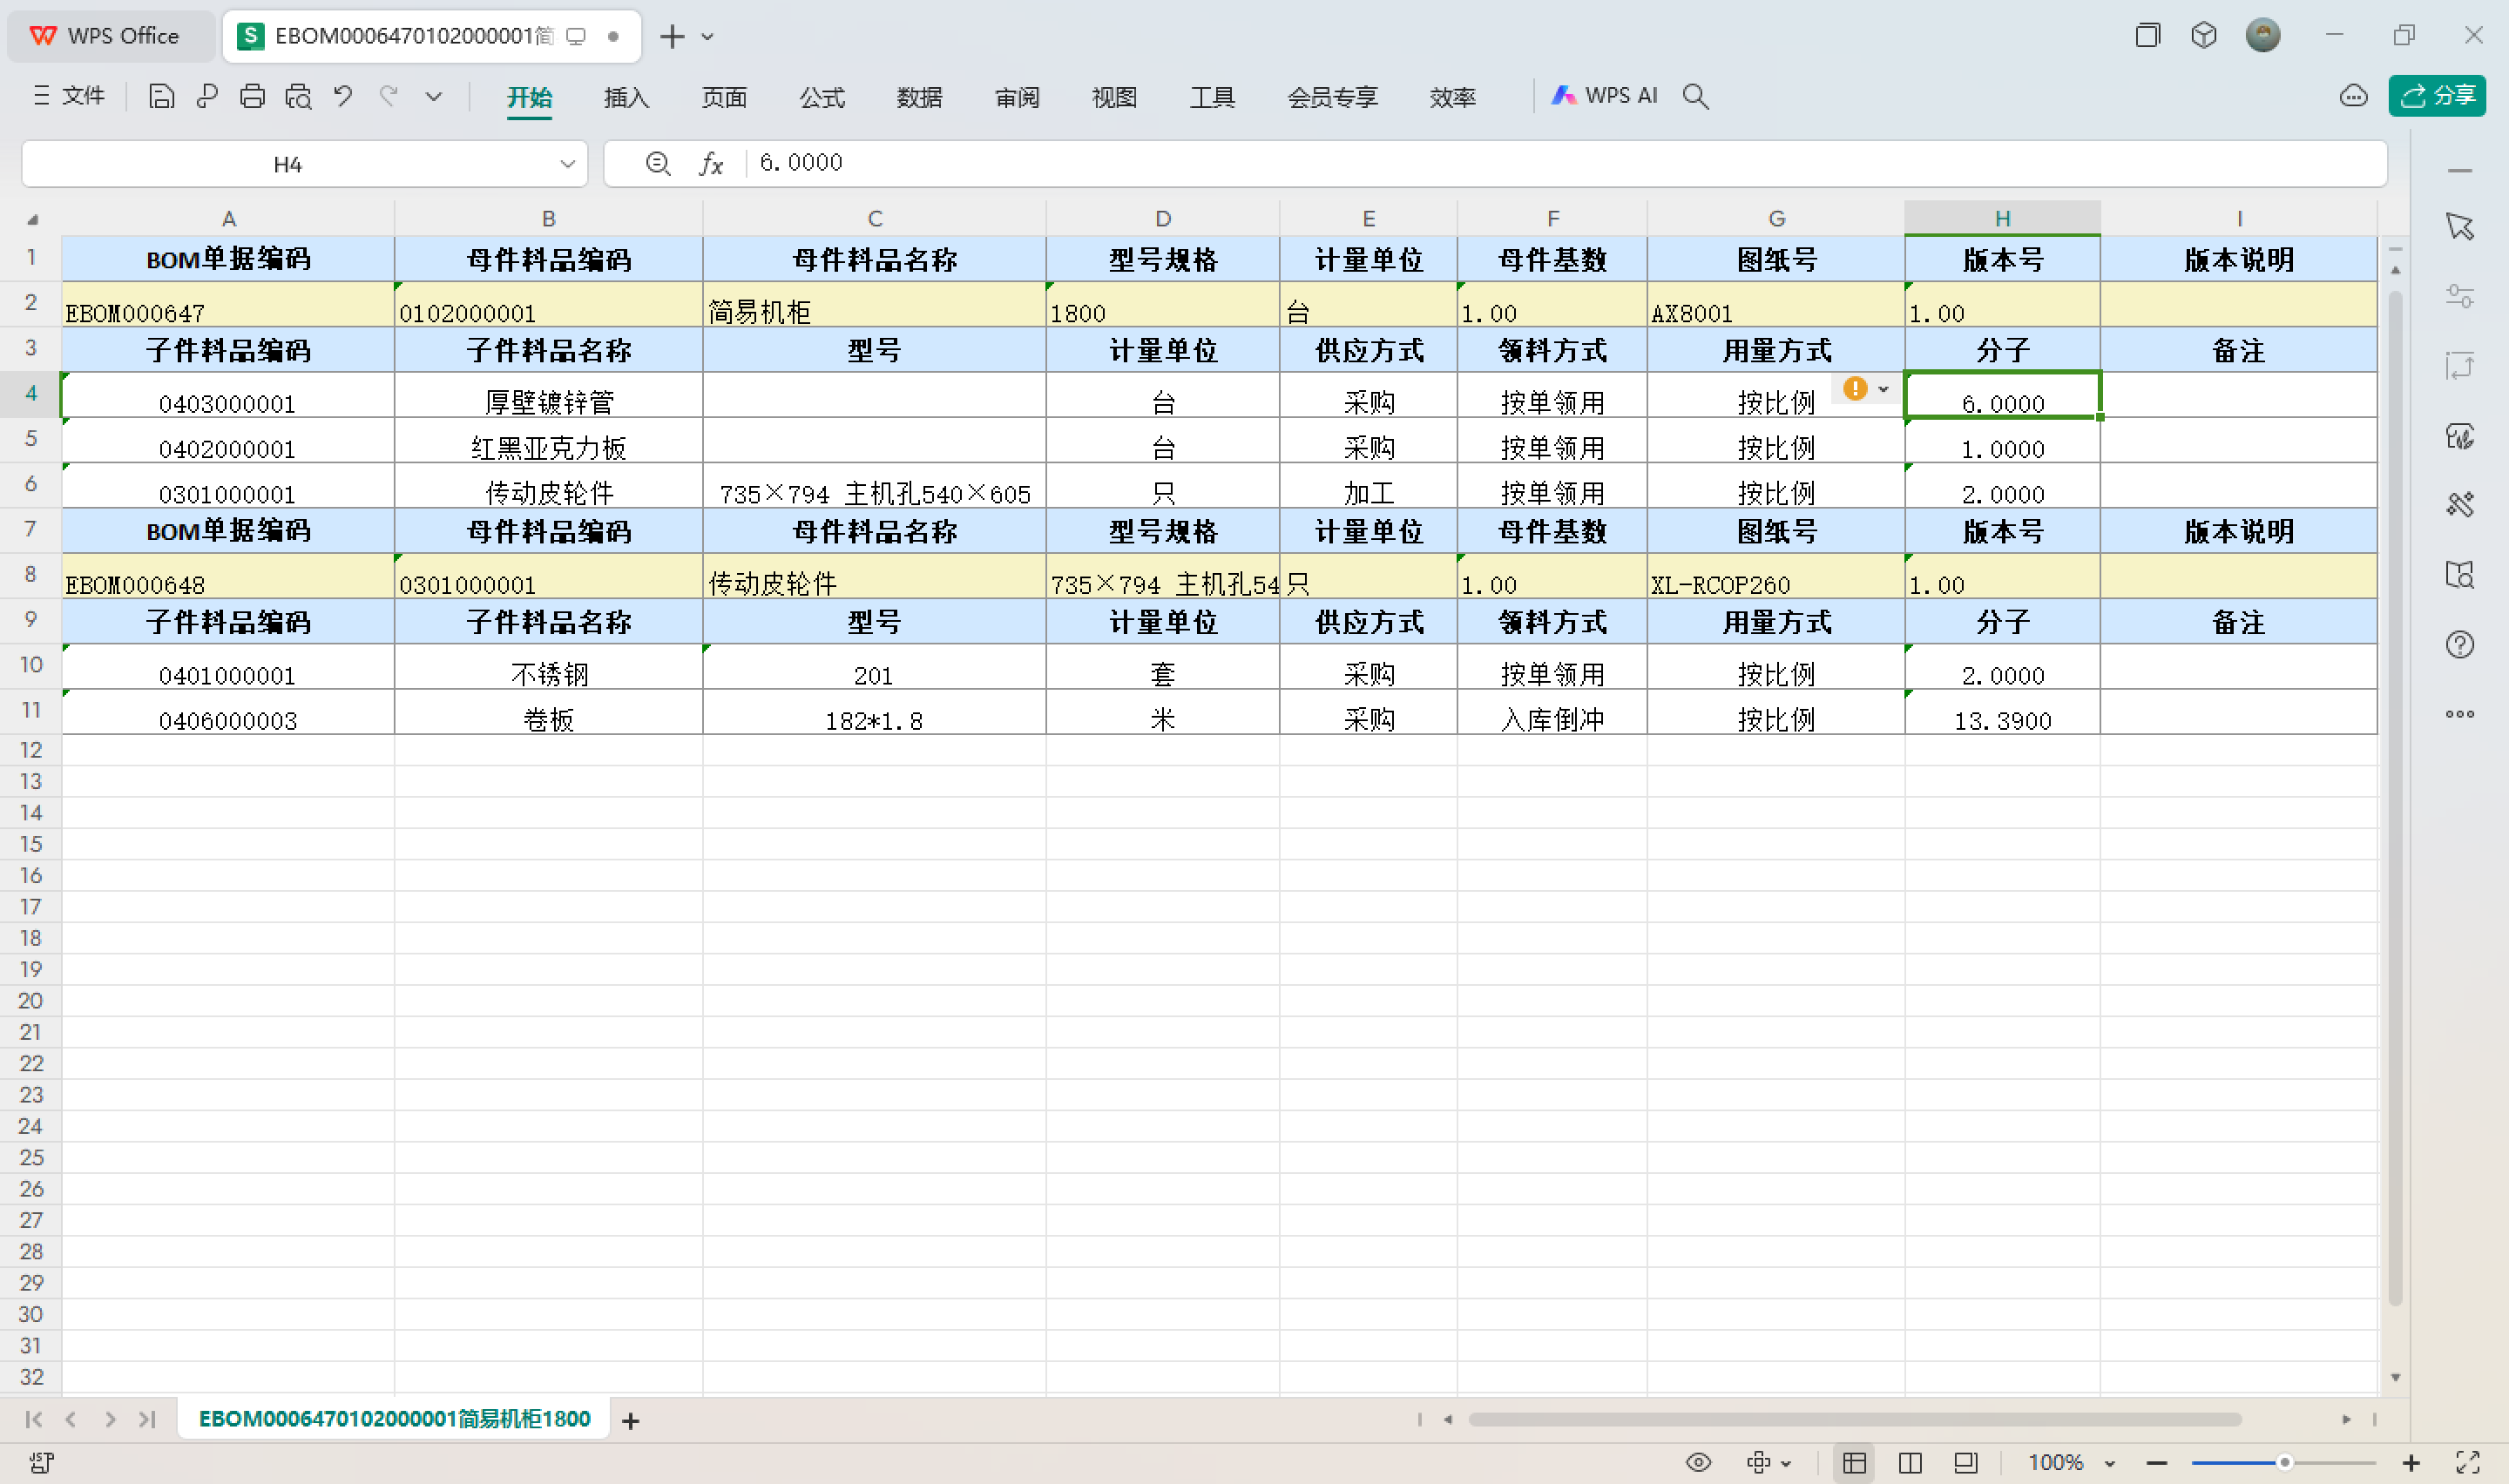Open Print Preview from the toolbar
The height and width of the screenshot is (1484, 2509).
298,96
